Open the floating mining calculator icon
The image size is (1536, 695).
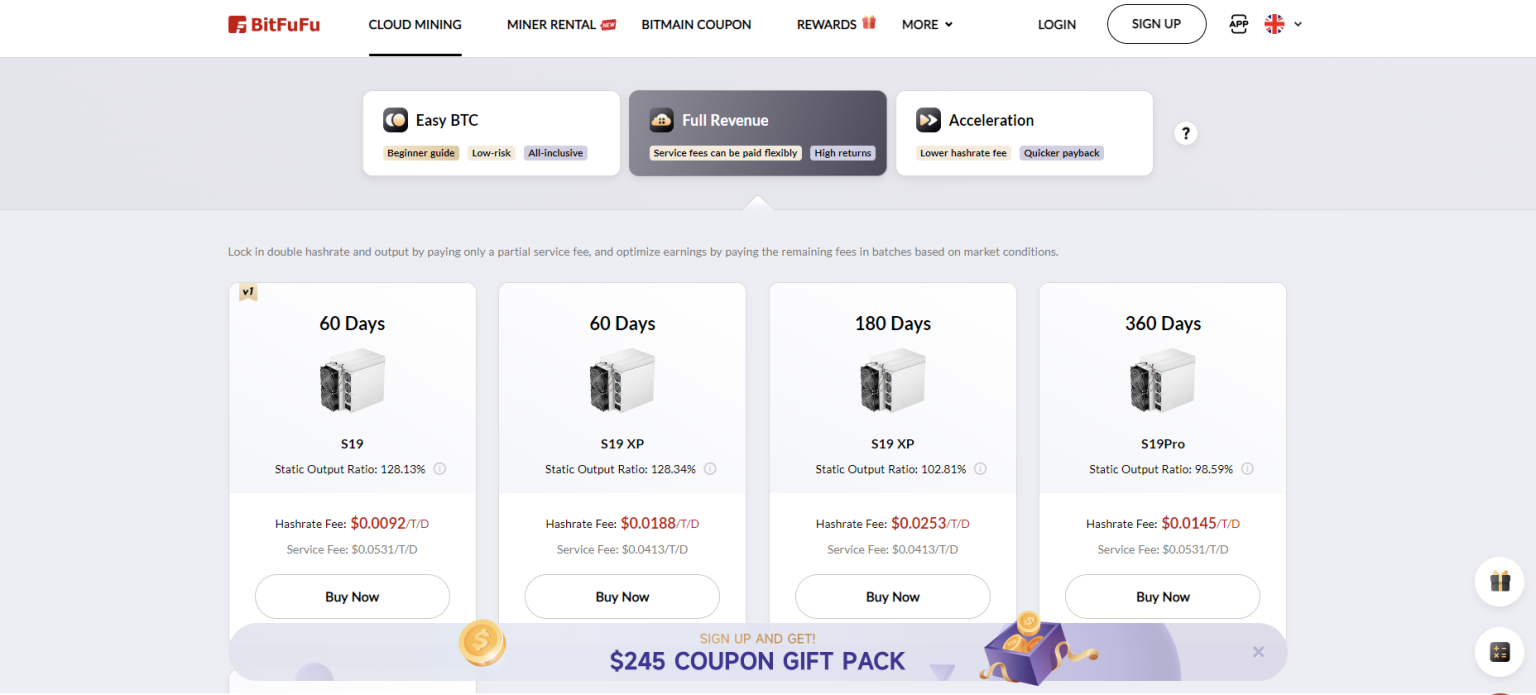tap(1499, 651)
